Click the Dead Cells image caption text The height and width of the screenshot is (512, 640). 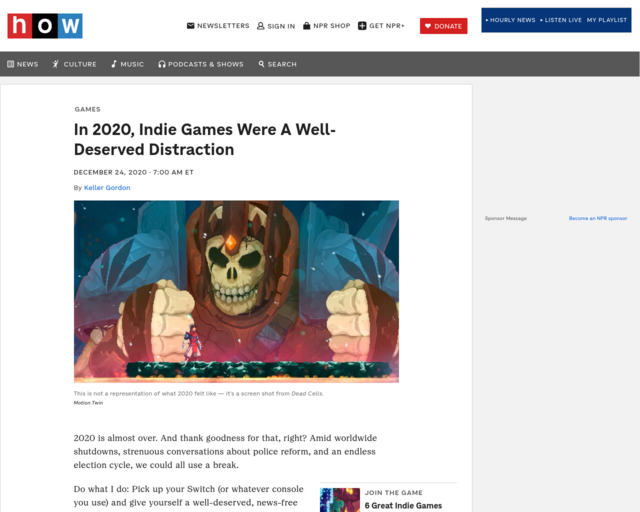coord(198,394)
